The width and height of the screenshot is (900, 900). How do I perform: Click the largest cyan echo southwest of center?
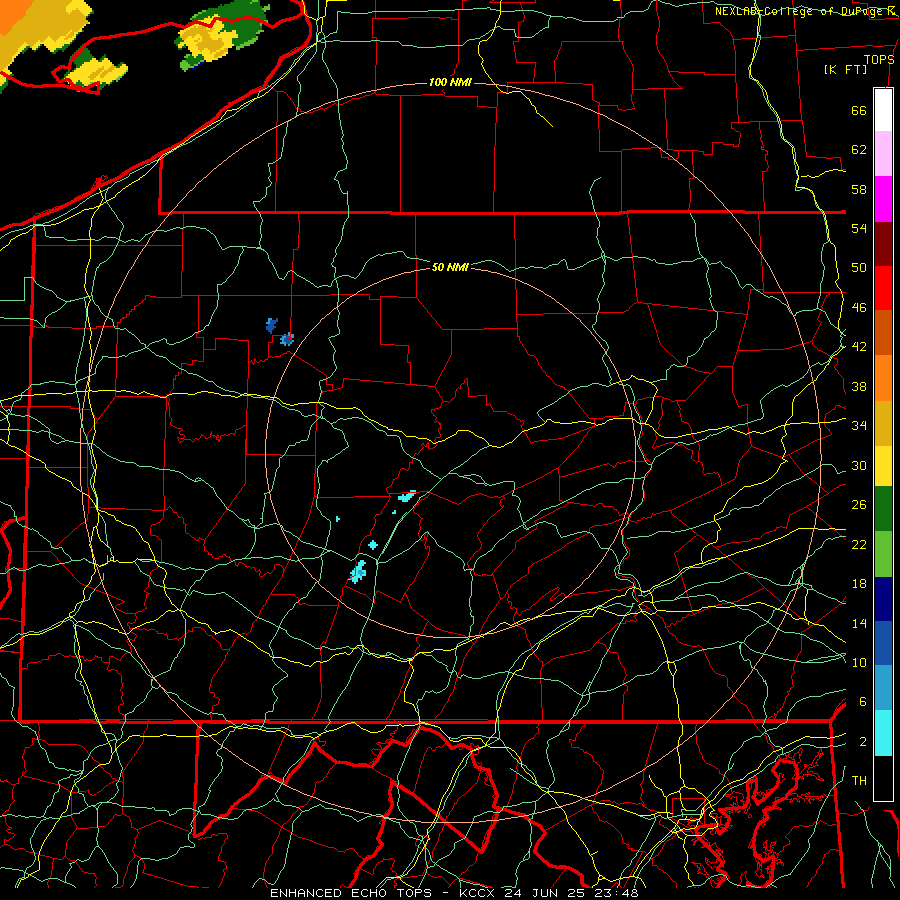coord(358,572)
